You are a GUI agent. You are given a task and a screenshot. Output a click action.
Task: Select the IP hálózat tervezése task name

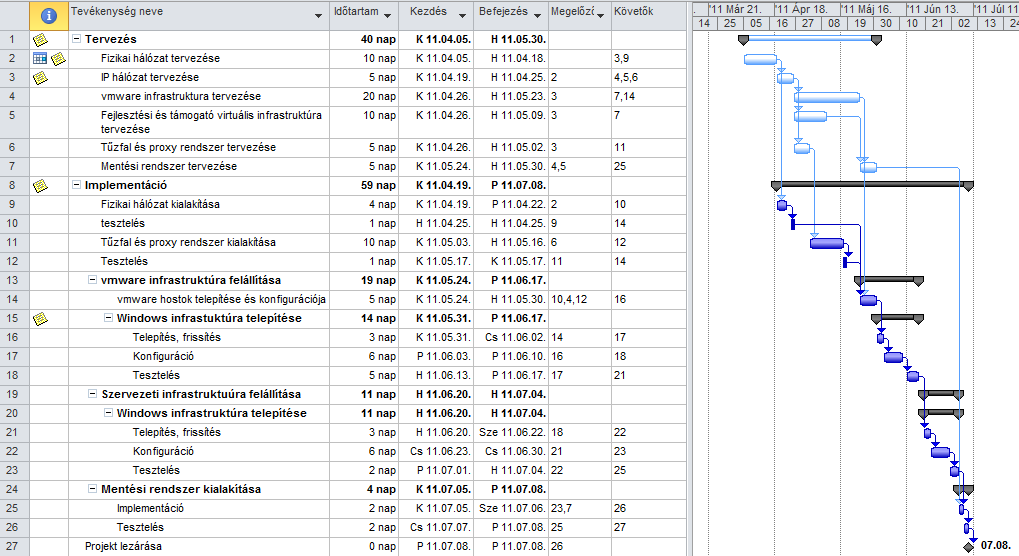149,77
